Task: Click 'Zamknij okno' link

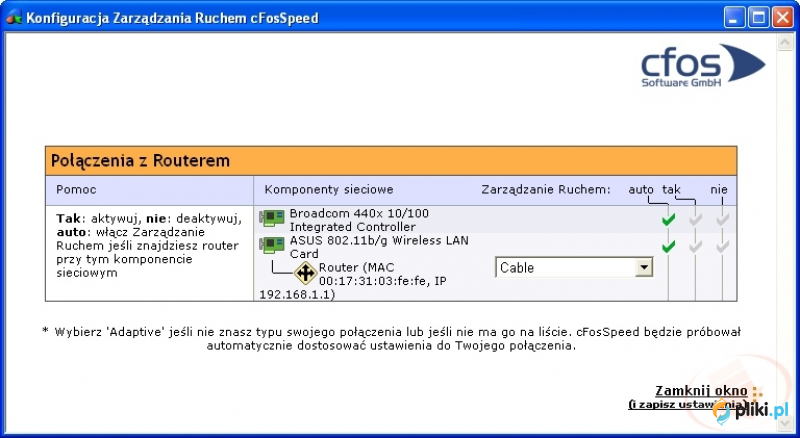Action: 701,391
